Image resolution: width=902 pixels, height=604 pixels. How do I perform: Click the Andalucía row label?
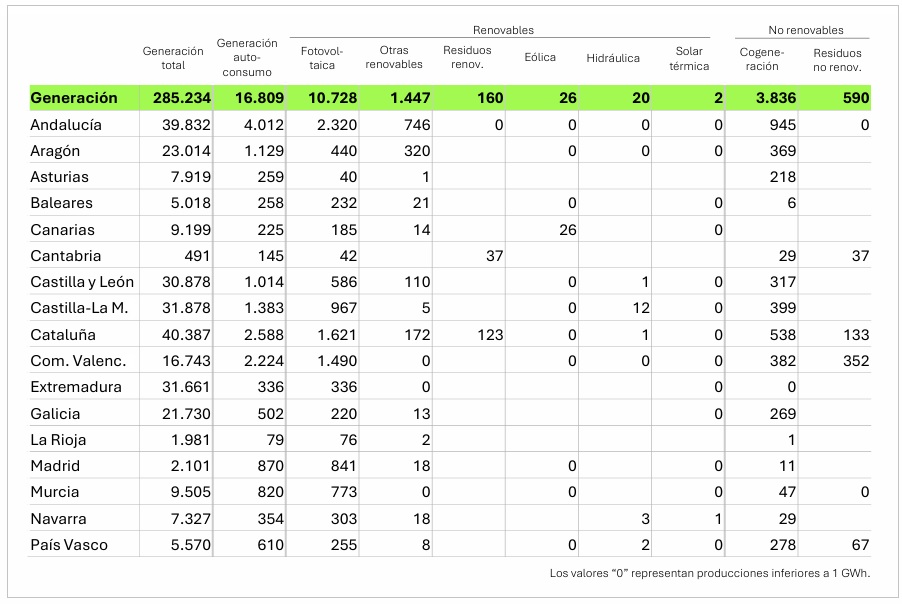coord(66,125)
